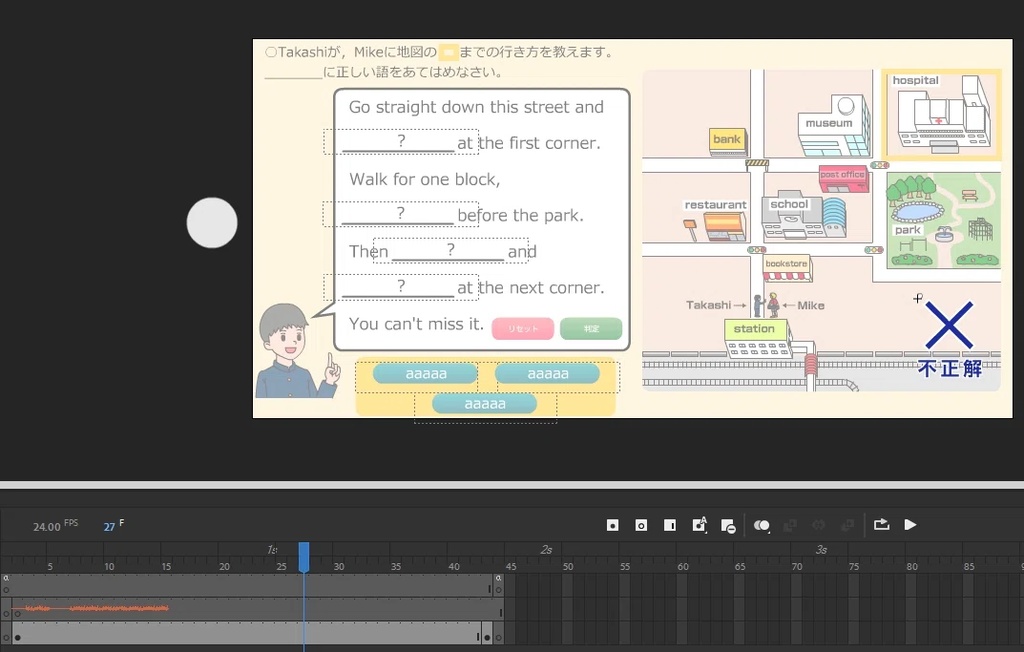This screenshot has height=652, width=1024.
Task: Click the Insert Keyframe icon
Action: coord(612,525)
